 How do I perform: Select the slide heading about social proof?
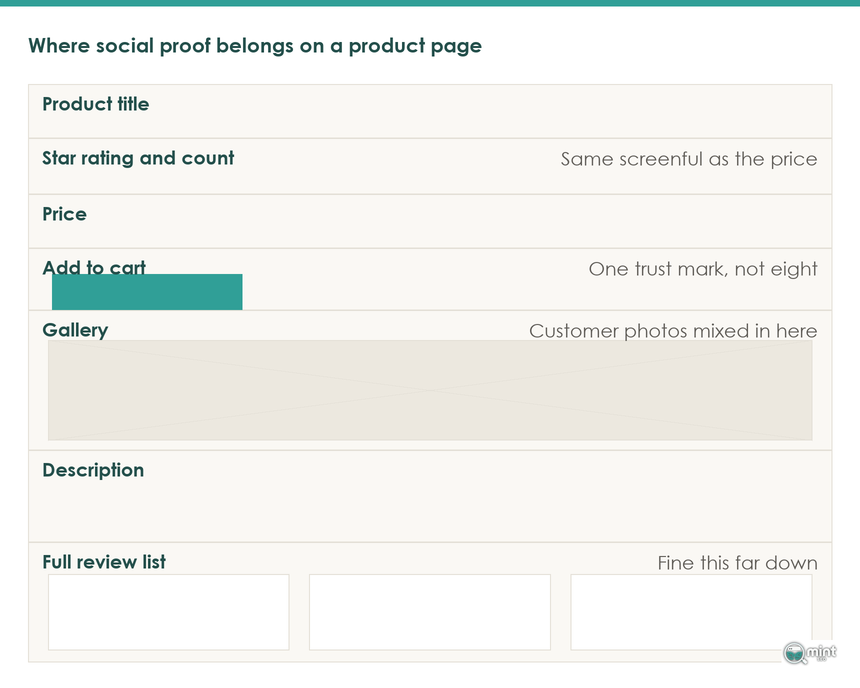pyautogui.click(x=255, y=46)
